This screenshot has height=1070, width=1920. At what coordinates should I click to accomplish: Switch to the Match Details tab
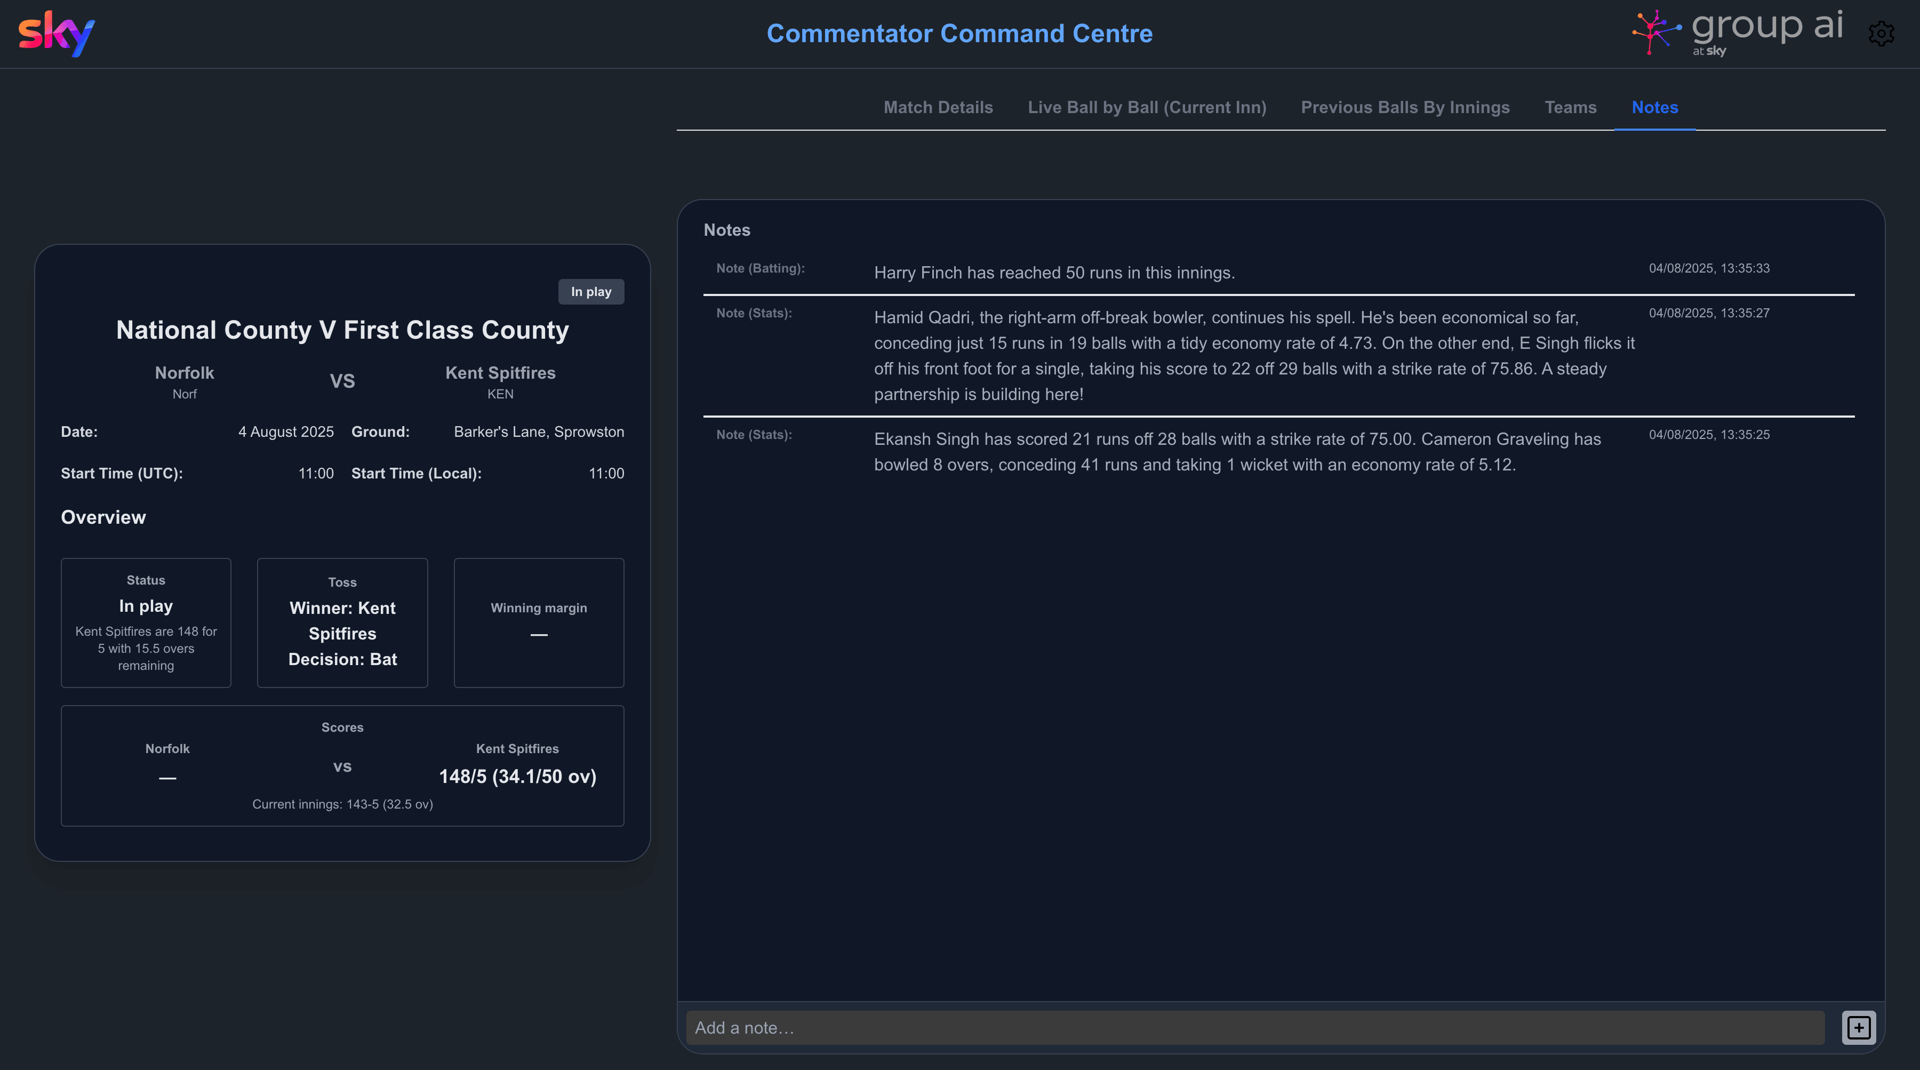click(938, 107)
